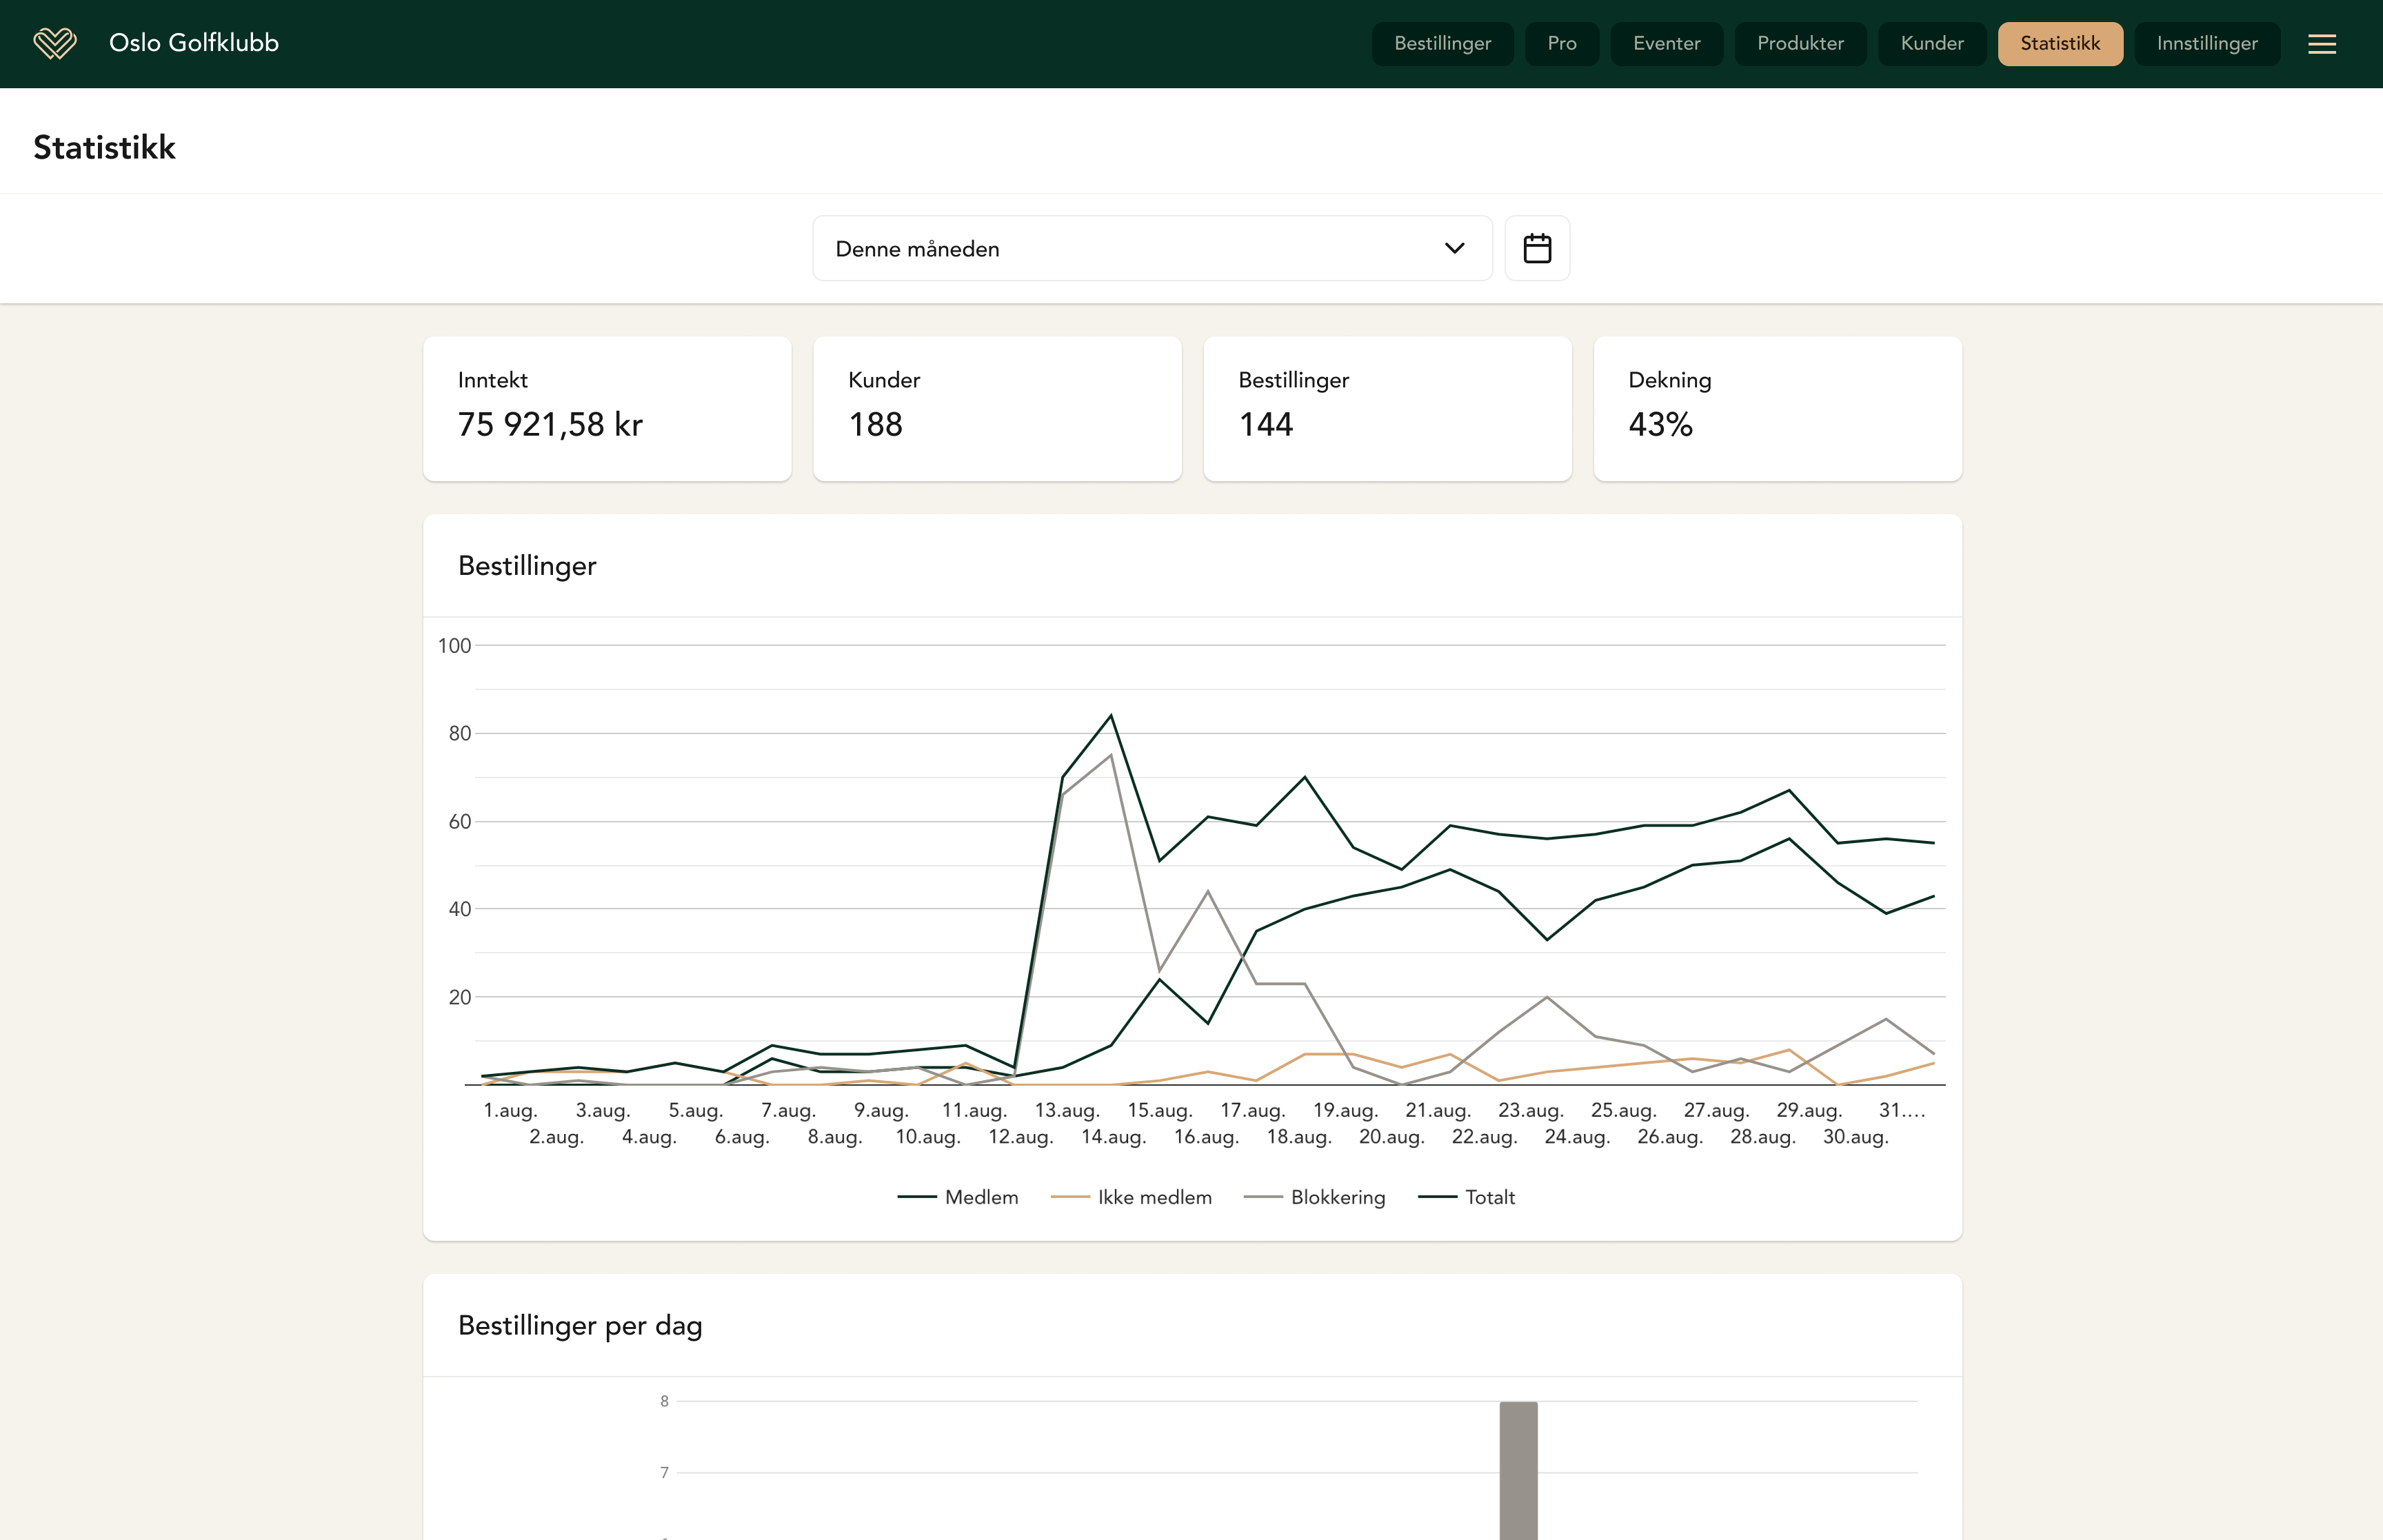2383x1540 pixels.
Task: Click the Bestillinger 144 stat card
Action: tap(1387, 408)
